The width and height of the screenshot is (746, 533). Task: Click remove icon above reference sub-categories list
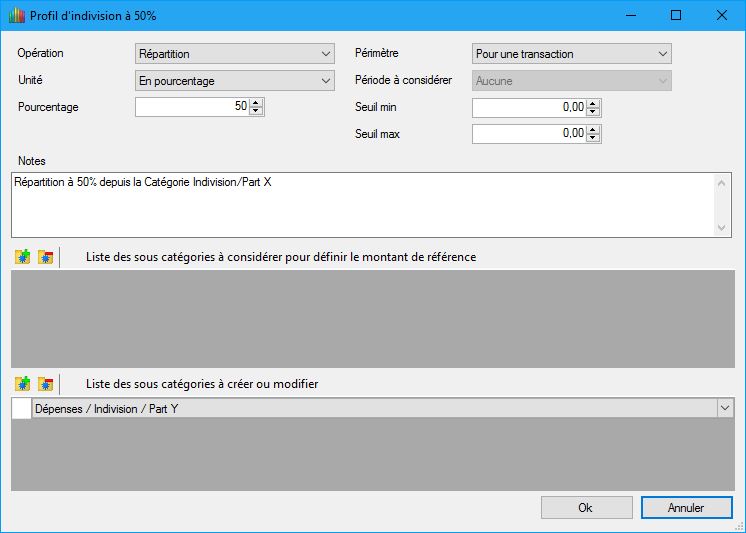[x=45, y=257]
